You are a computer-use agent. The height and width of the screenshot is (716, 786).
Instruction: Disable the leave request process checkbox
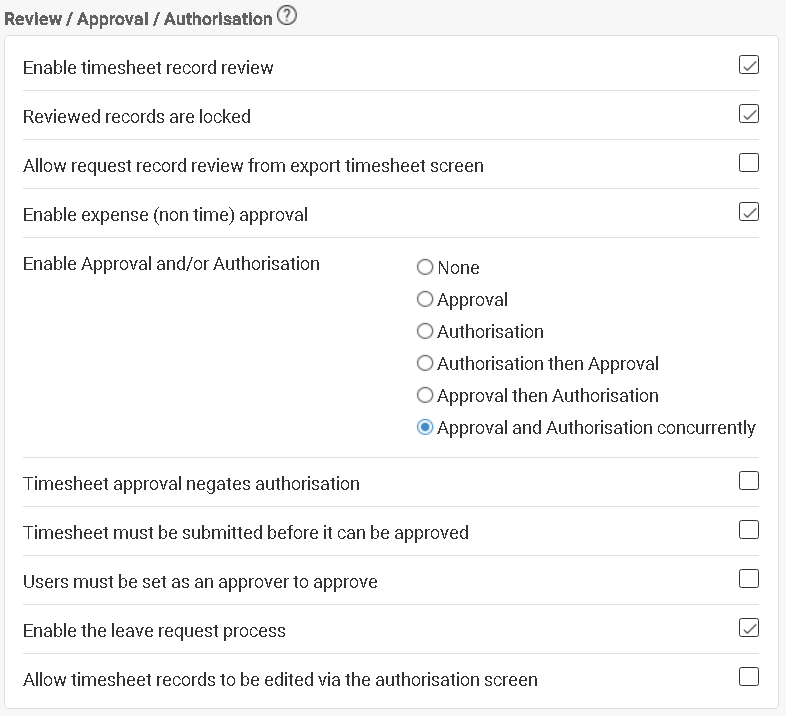click(x=748, y=628)
